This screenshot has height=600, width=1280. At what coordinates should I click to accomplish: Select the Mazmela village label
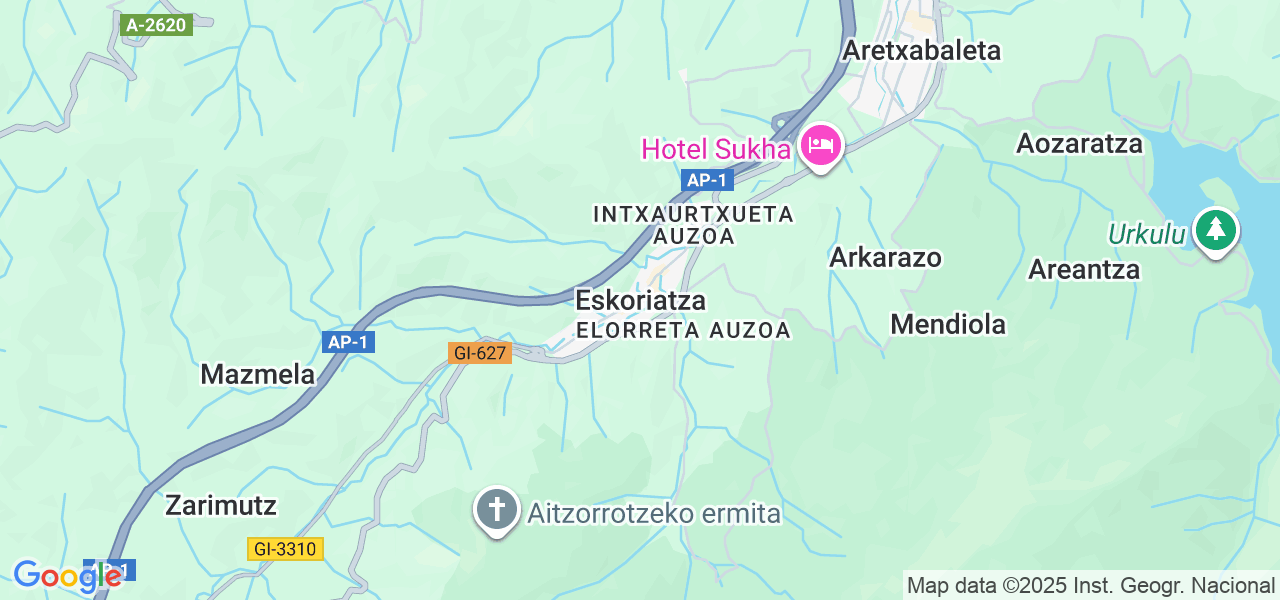[x=258, y=374]
